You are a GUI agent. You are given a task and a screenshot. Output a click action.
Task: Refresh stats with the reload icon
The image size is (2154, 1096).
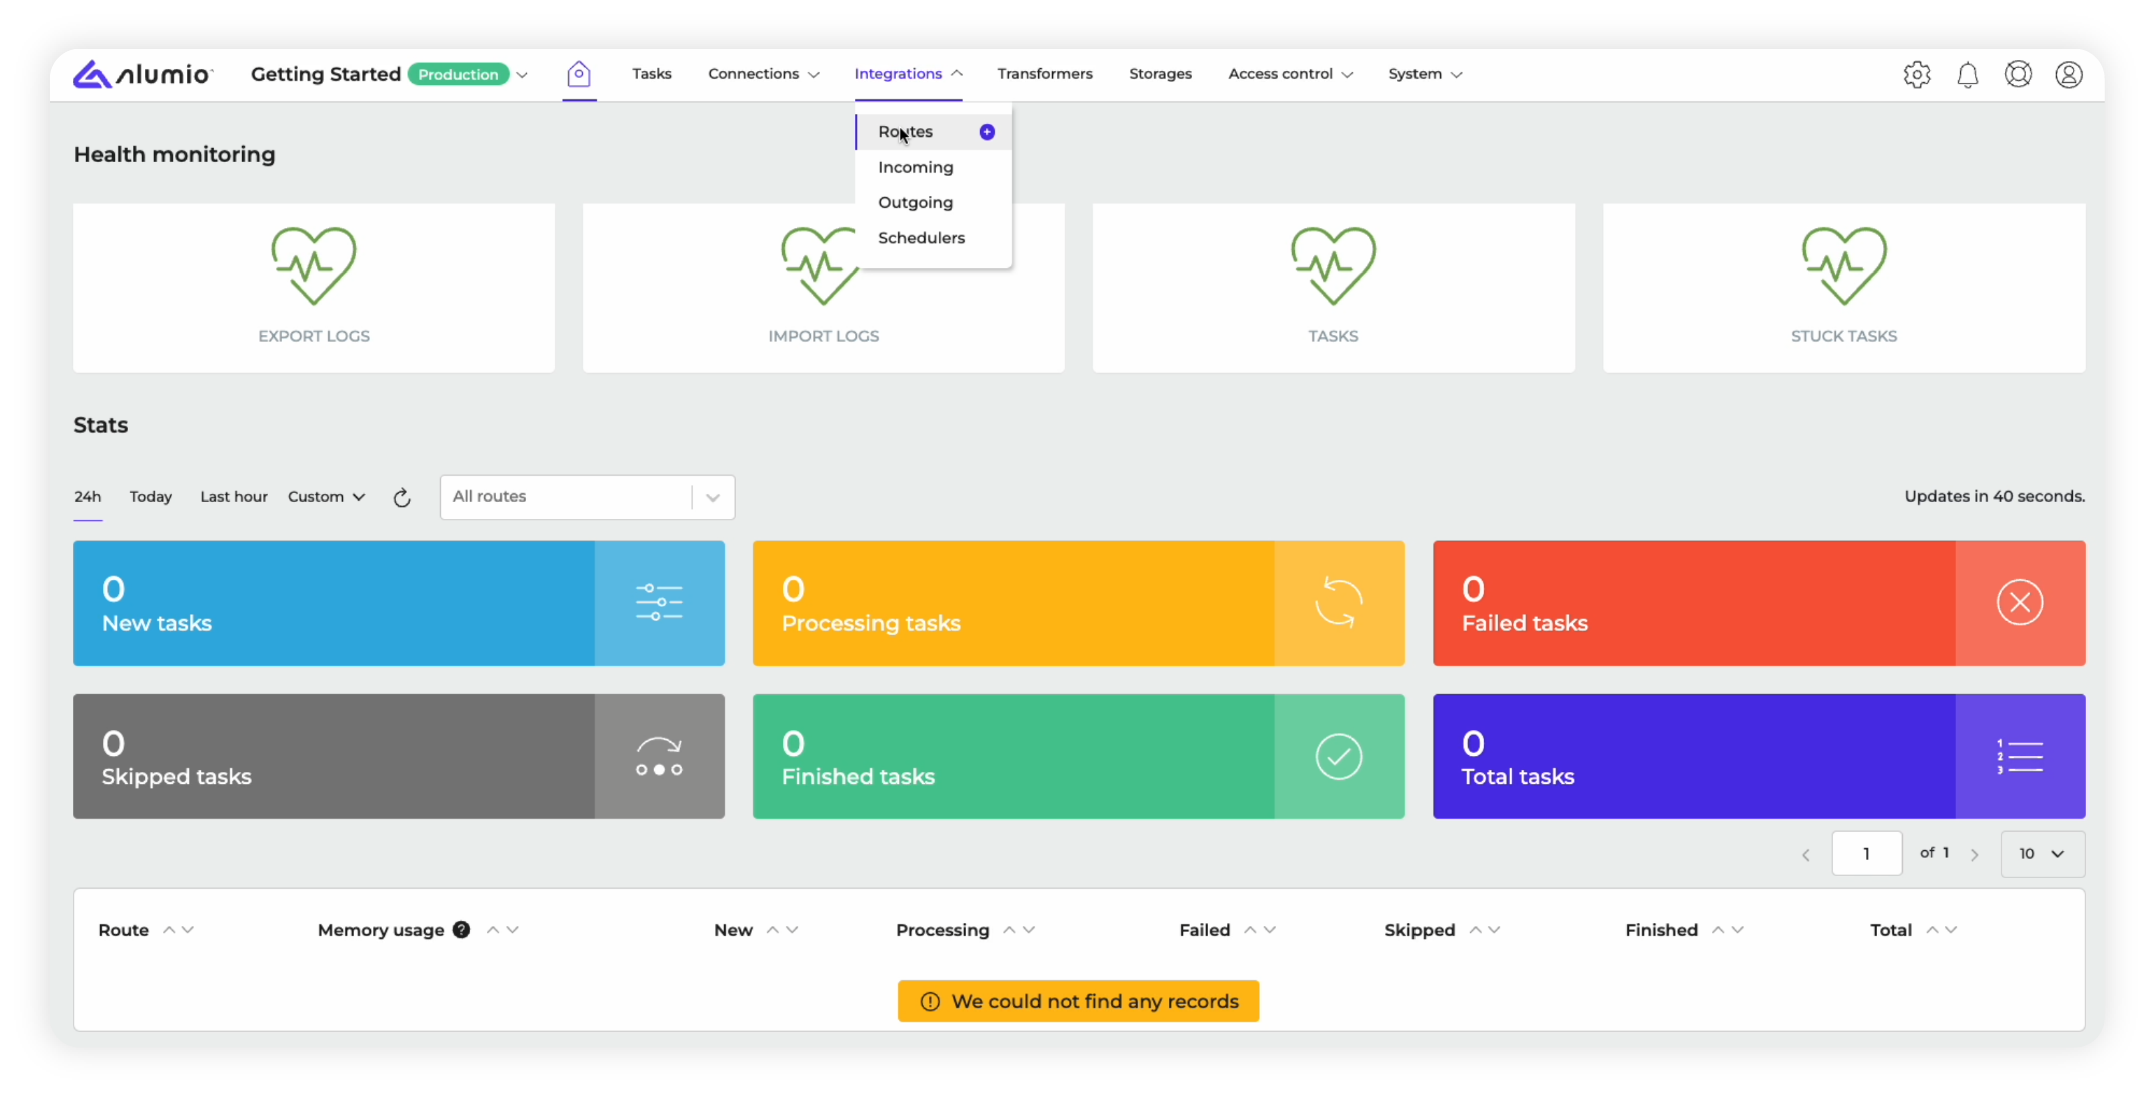(402, 498)
